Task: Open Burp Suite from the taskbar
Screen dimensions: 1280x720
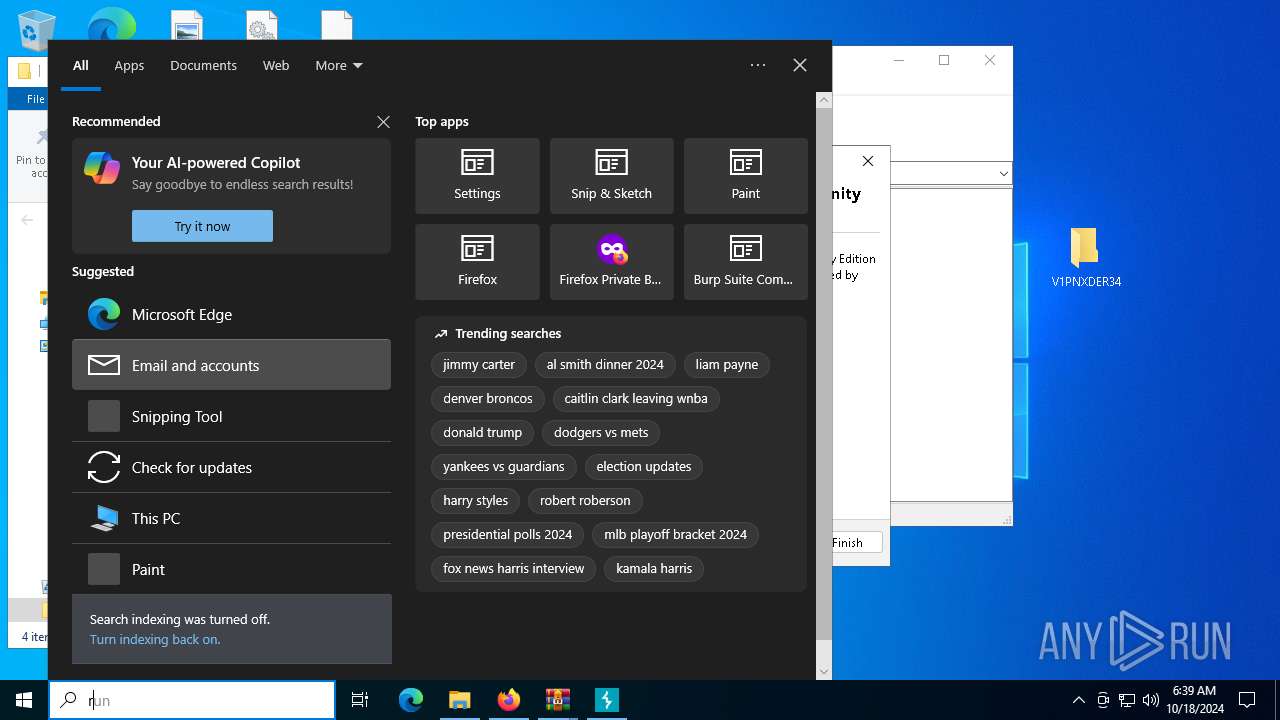Action: [606, 700]
